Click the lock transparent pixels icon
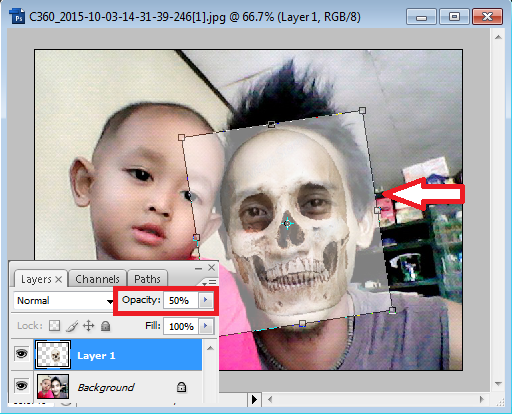Viewport: 512px width, 414px height. (x=54, y=326)
